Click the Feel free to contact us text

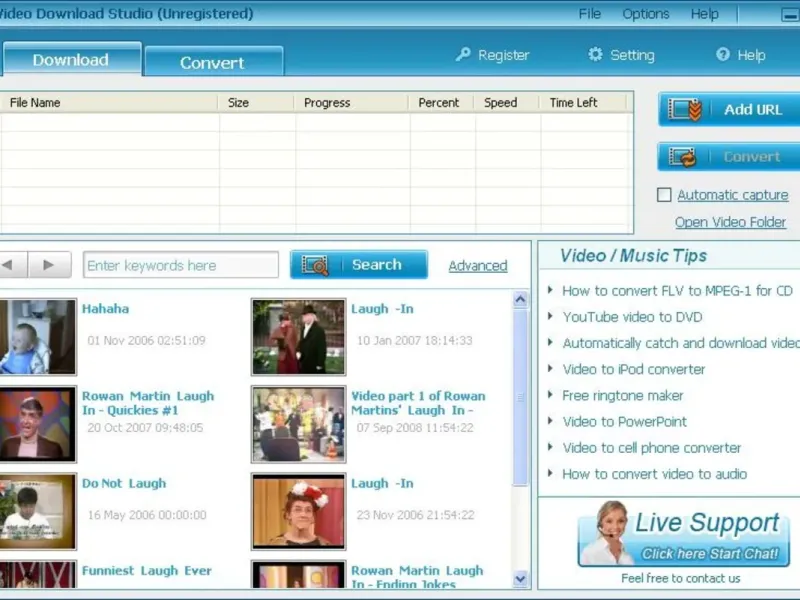tap(681, 578)
